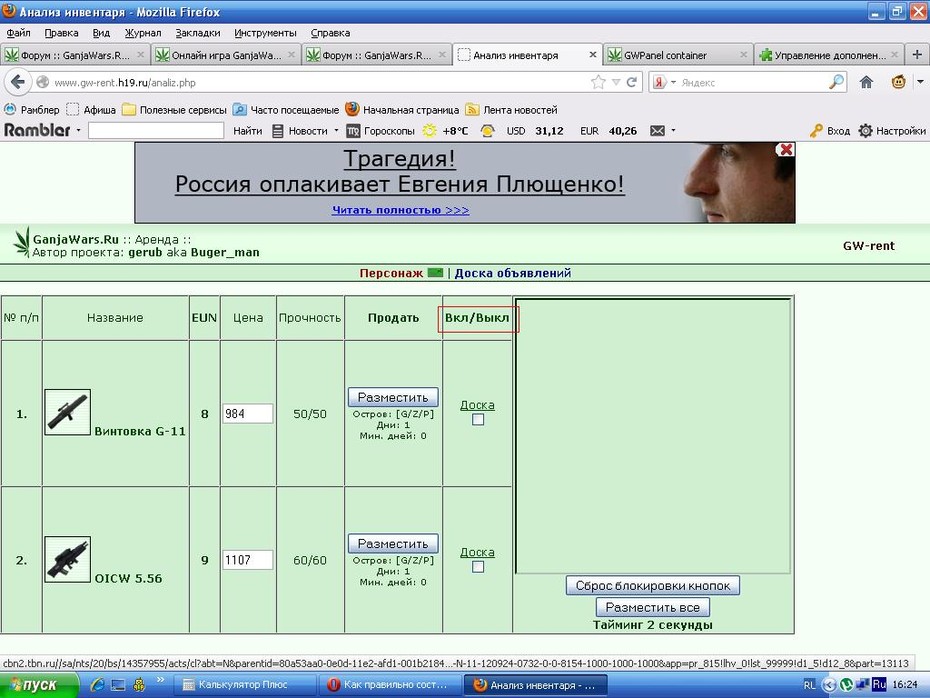Viewport: 930px width, 698px height.
Task: Open the Закладки menu
Action: pos(198,33)
